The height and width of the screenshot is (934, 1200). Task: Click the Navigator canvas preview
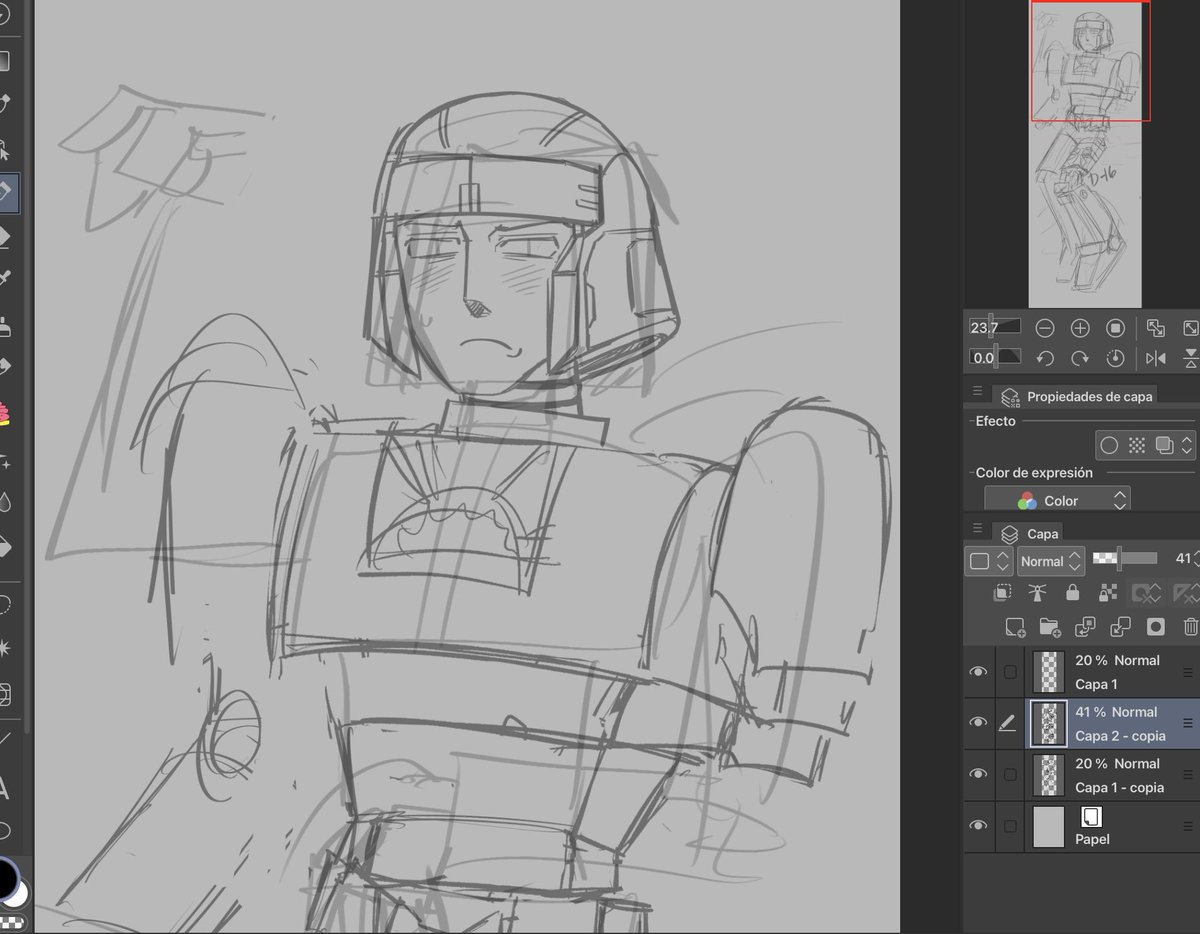pyautogui.click(x=1085, y=153)
